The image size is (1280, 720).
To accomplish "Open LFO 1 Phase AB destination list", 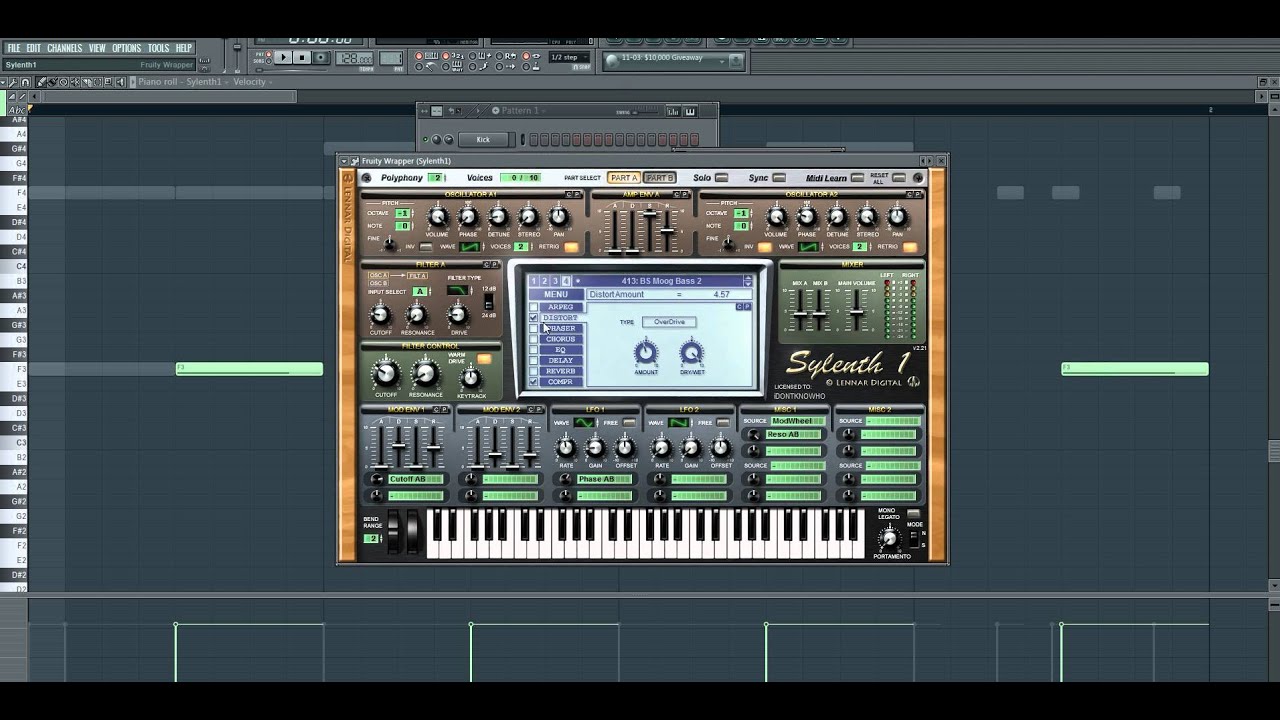I will pos(604,479).
